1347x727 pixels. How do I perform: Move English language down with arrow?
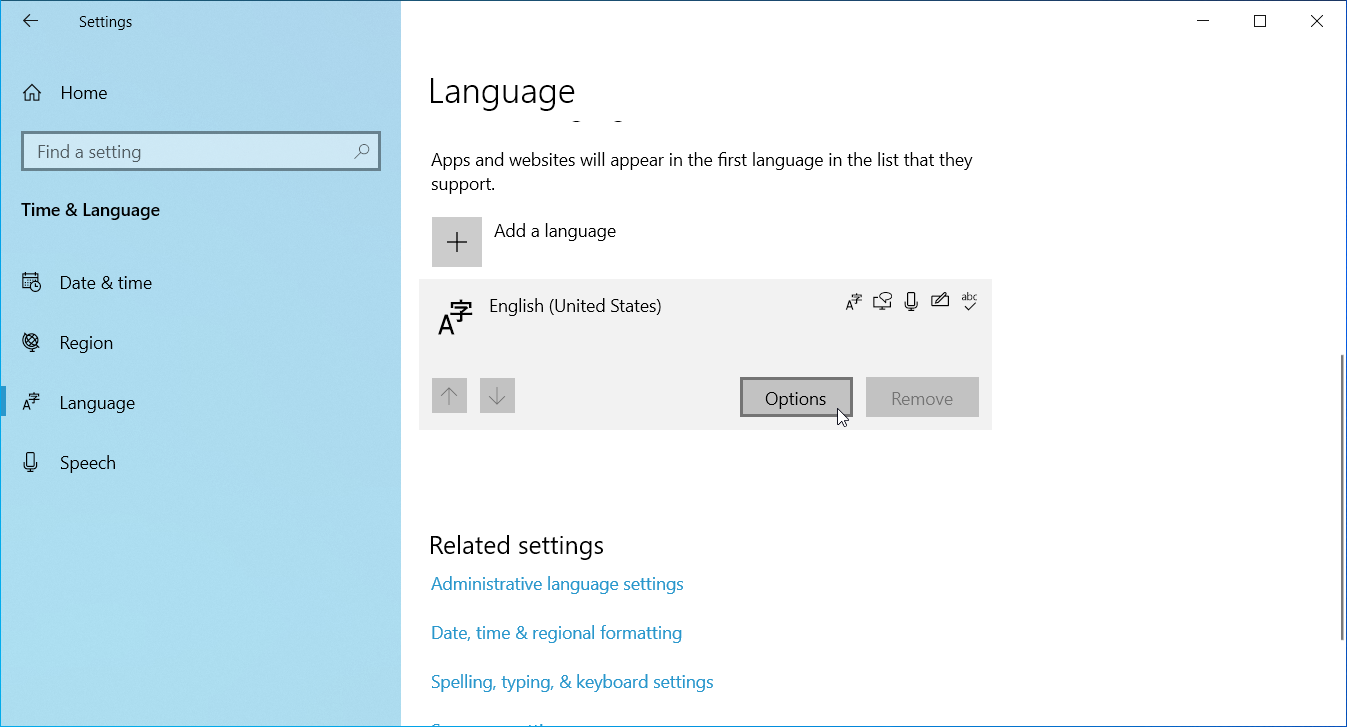tap(497, 397)
